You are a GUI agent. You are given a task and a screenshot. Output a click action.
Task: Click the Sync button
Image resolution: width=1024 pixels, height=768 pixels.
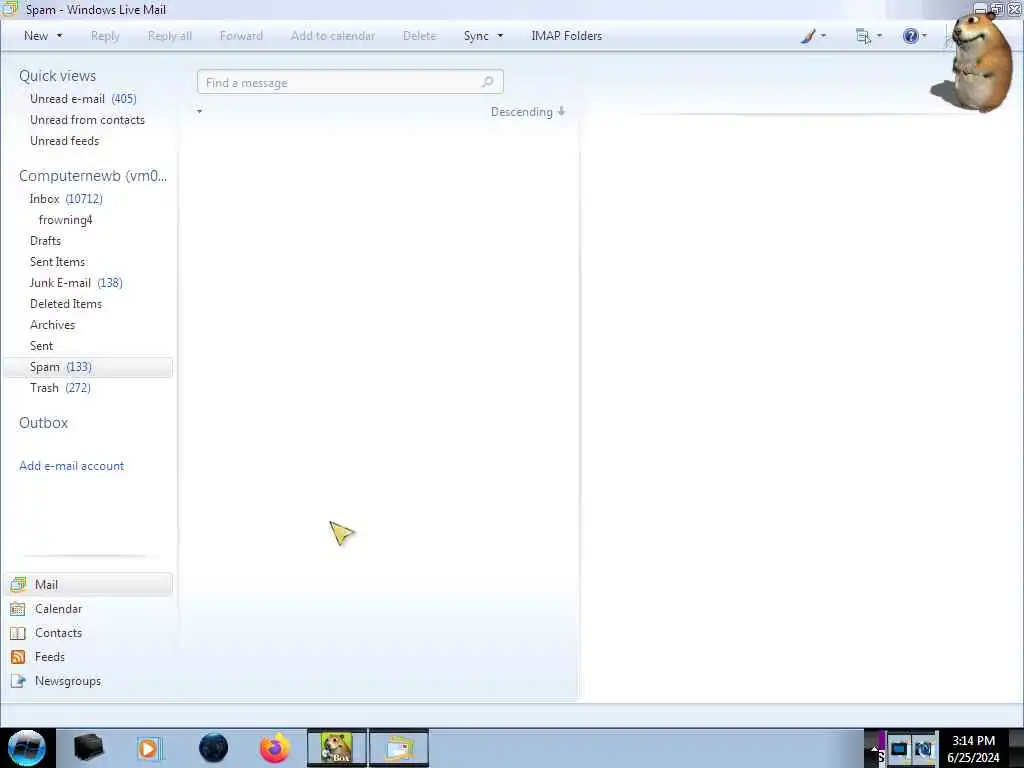click(x=476, y=36)
